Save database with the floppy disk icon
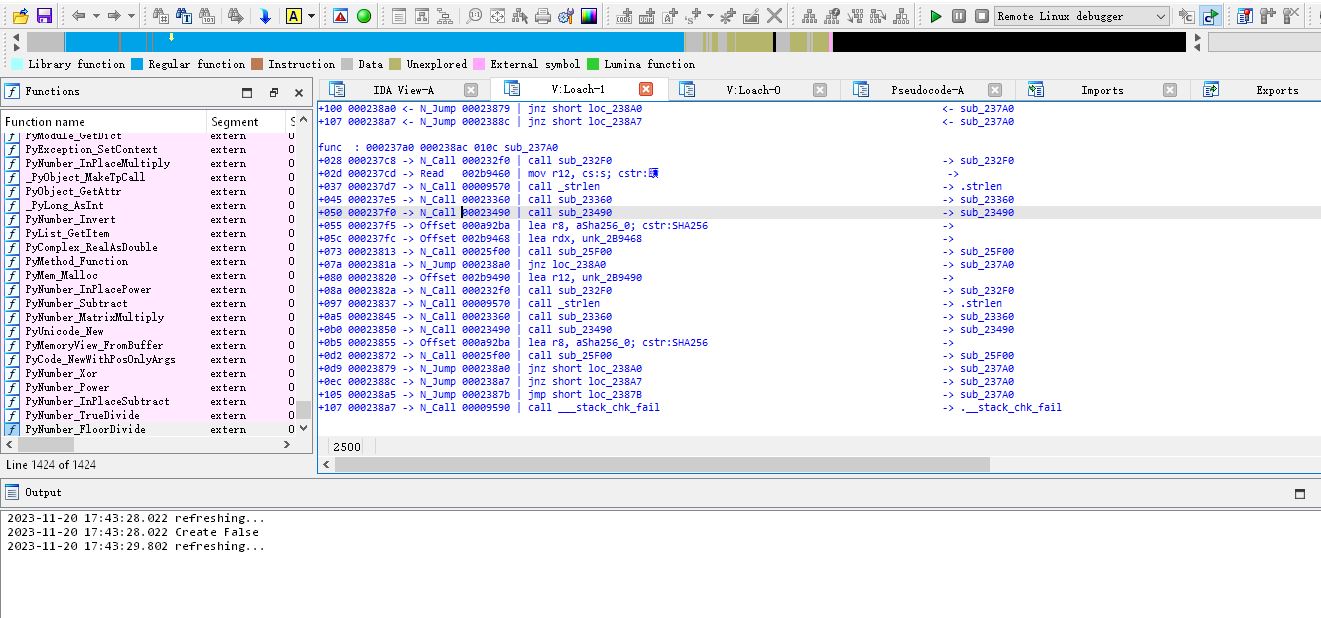The image size is (1321, 618). point(44,16)
